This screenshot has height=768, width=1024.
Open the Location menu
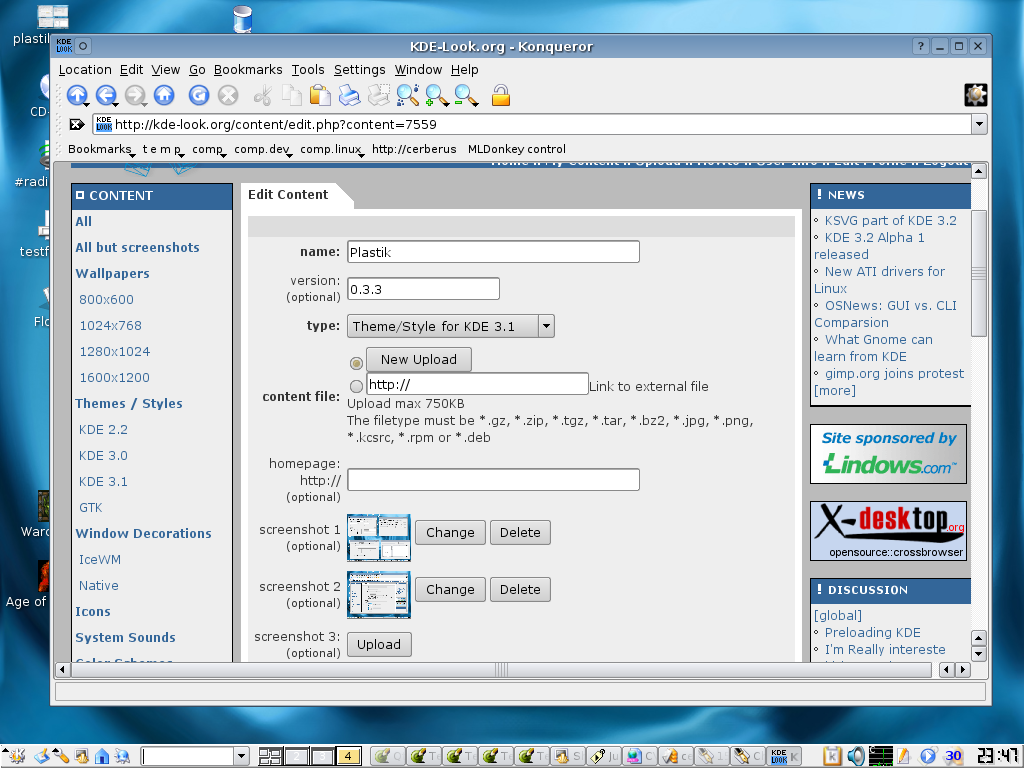coord(85,69)
